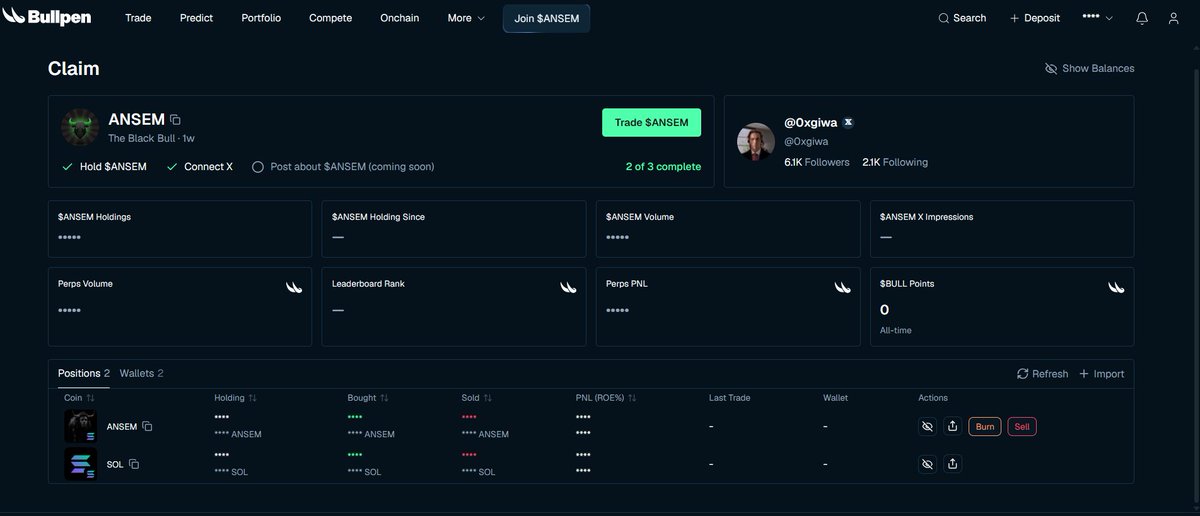Open the Bullpen logo home link
Image resolution: width=1200 pixels, height=516 pixels.
coord(48,18)
